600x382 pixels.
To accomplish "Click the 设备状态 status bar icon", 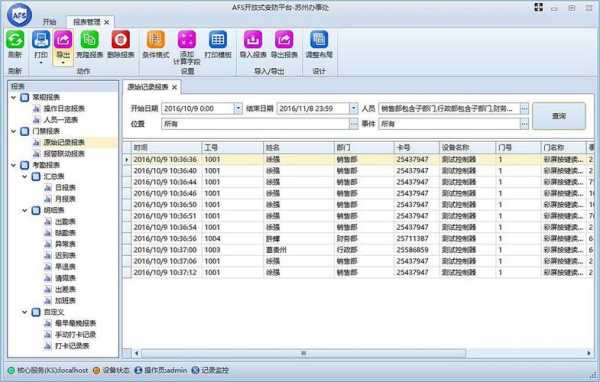I will coord(96,370).
